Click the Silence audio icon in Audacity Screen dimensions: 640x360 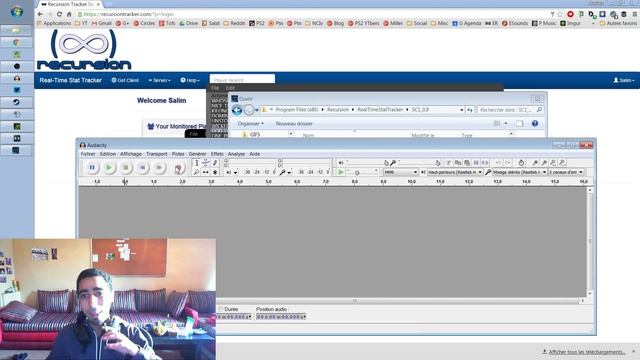pyautogui.click(x=485, y=163)
